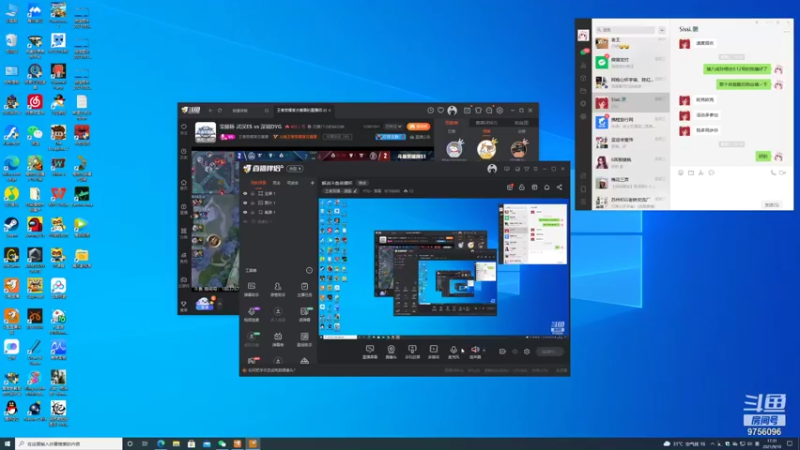Viewport: 800px width, 450px height.
Task: Switch to first tab in Douyu right panel
Action: 452,123
